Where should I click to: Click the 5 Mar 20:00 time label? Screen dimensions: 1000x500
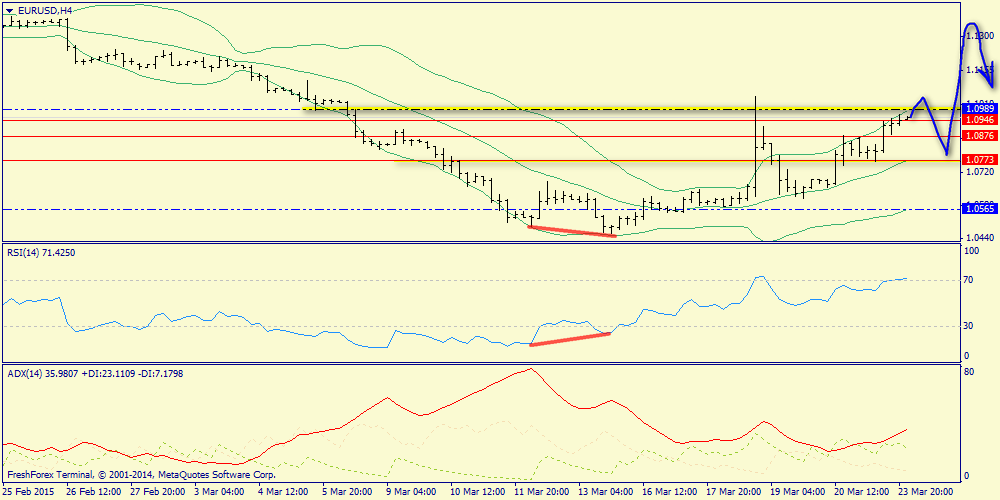pos(349,492)
